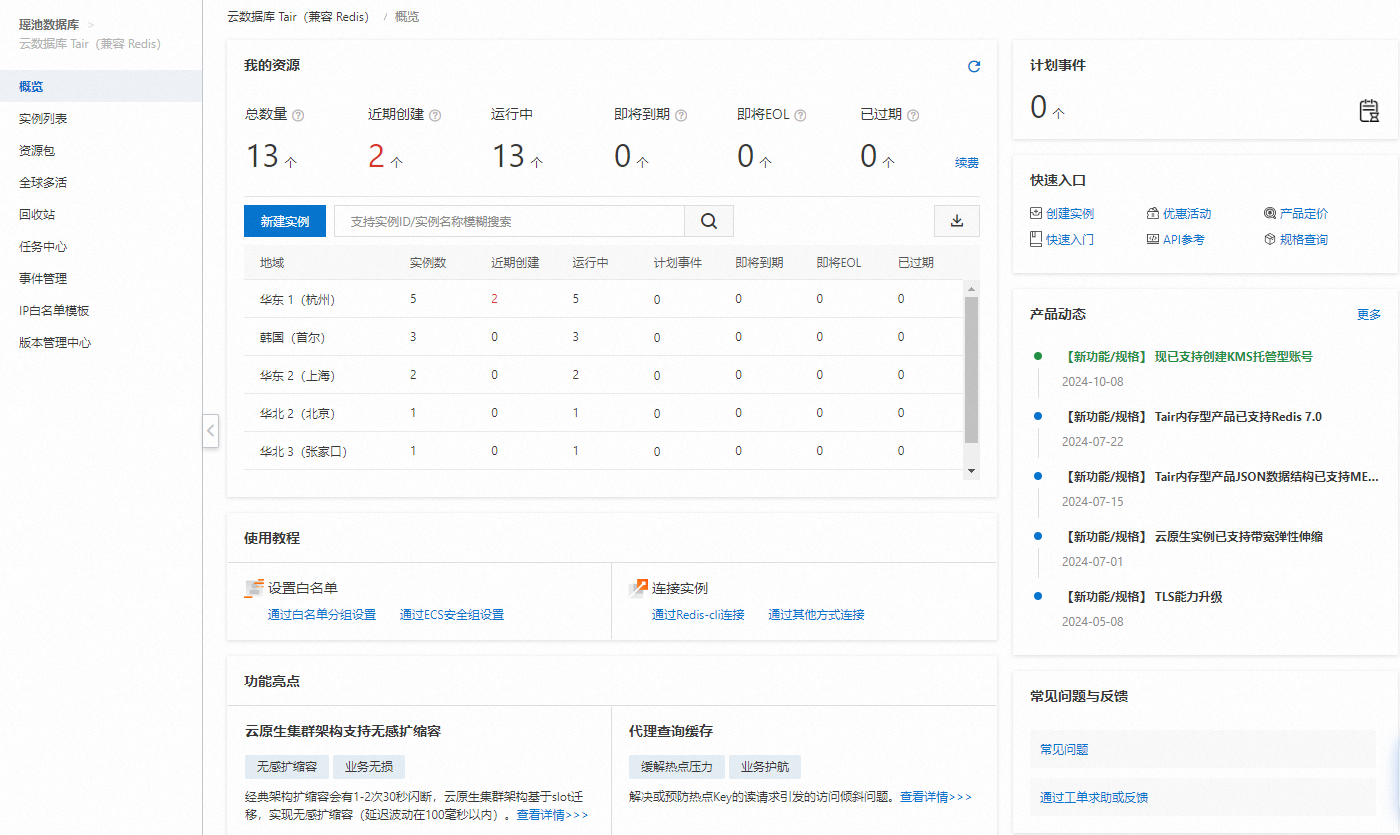Click the 地域 column header
Viewport: 1400px width, 835px height.
pyautogui.click(x=272, y=263)
